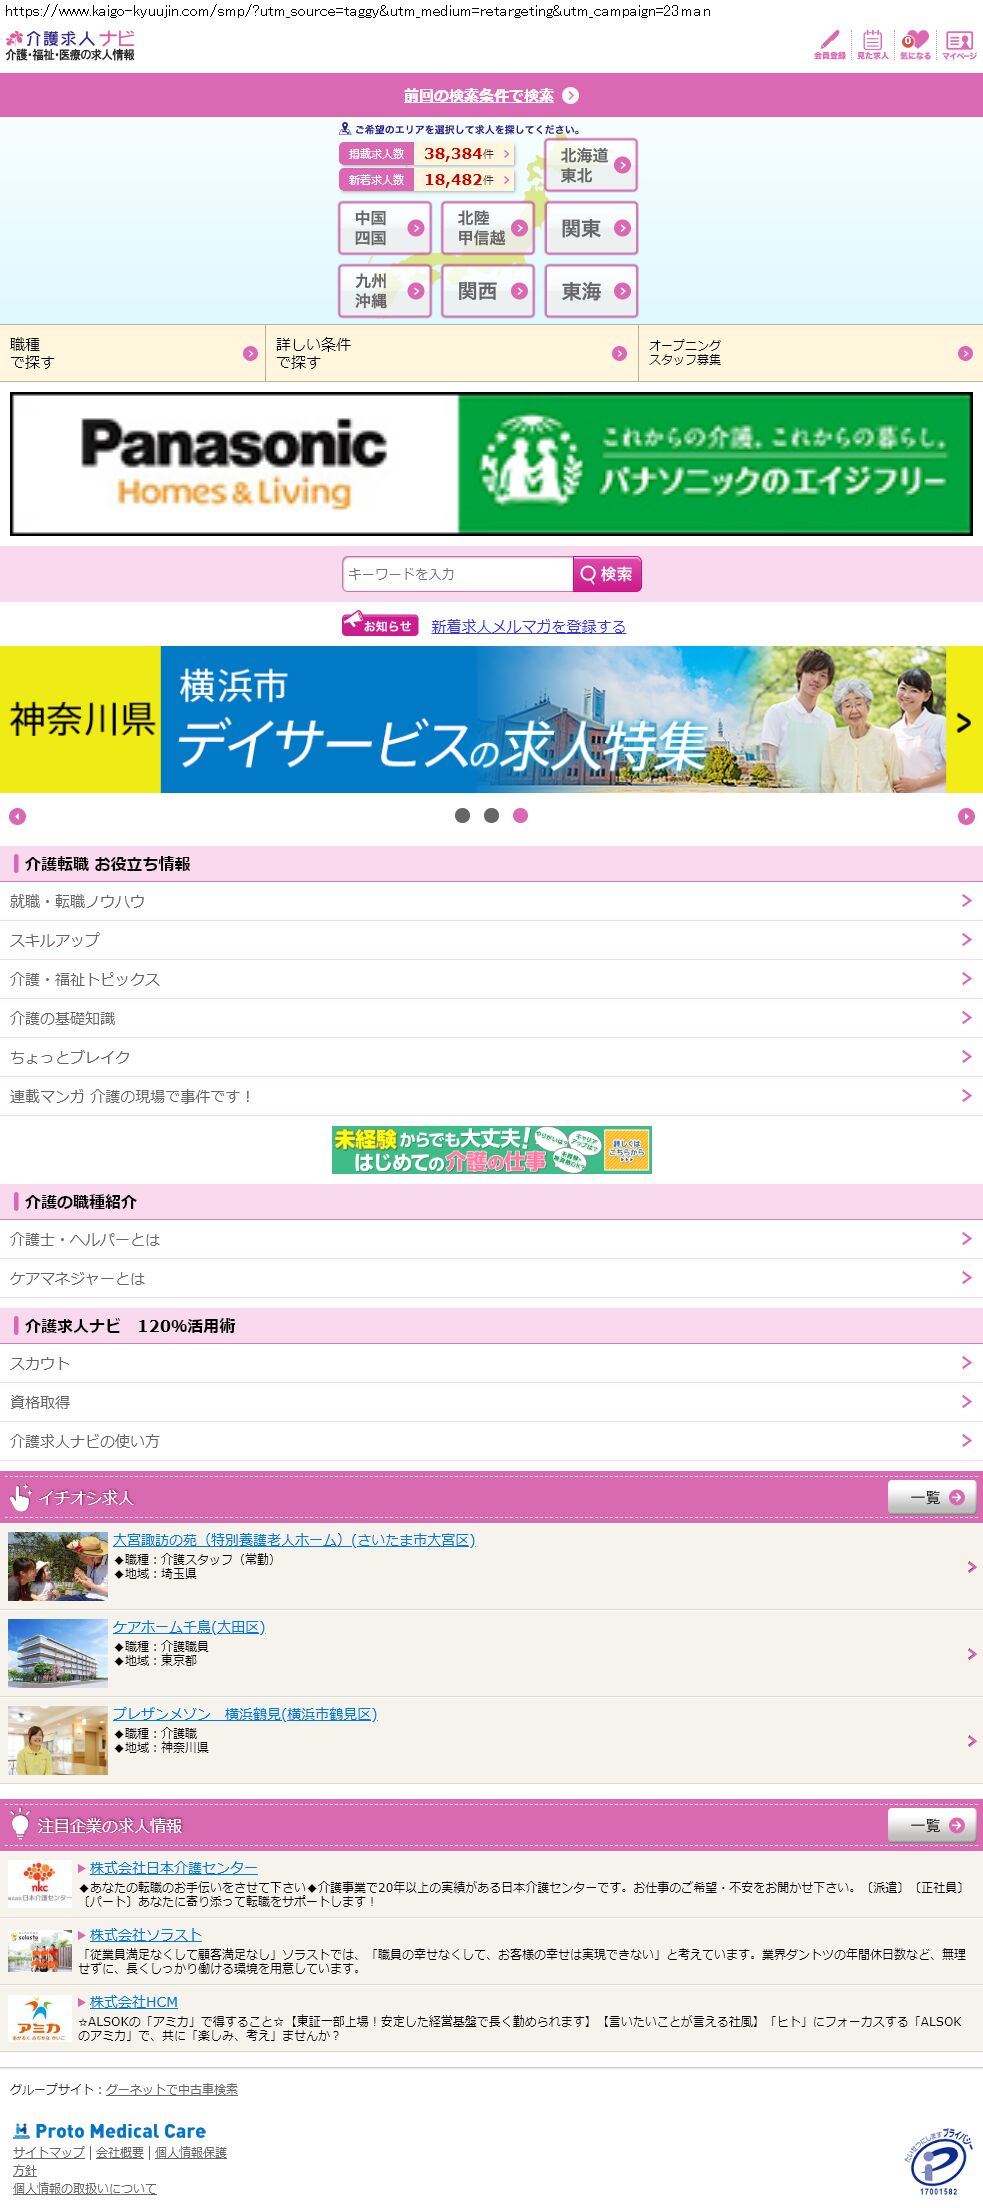This screenshot has width=983, height=2208.
Task: Open 気になる heart icon
Action: click(915, 44)
